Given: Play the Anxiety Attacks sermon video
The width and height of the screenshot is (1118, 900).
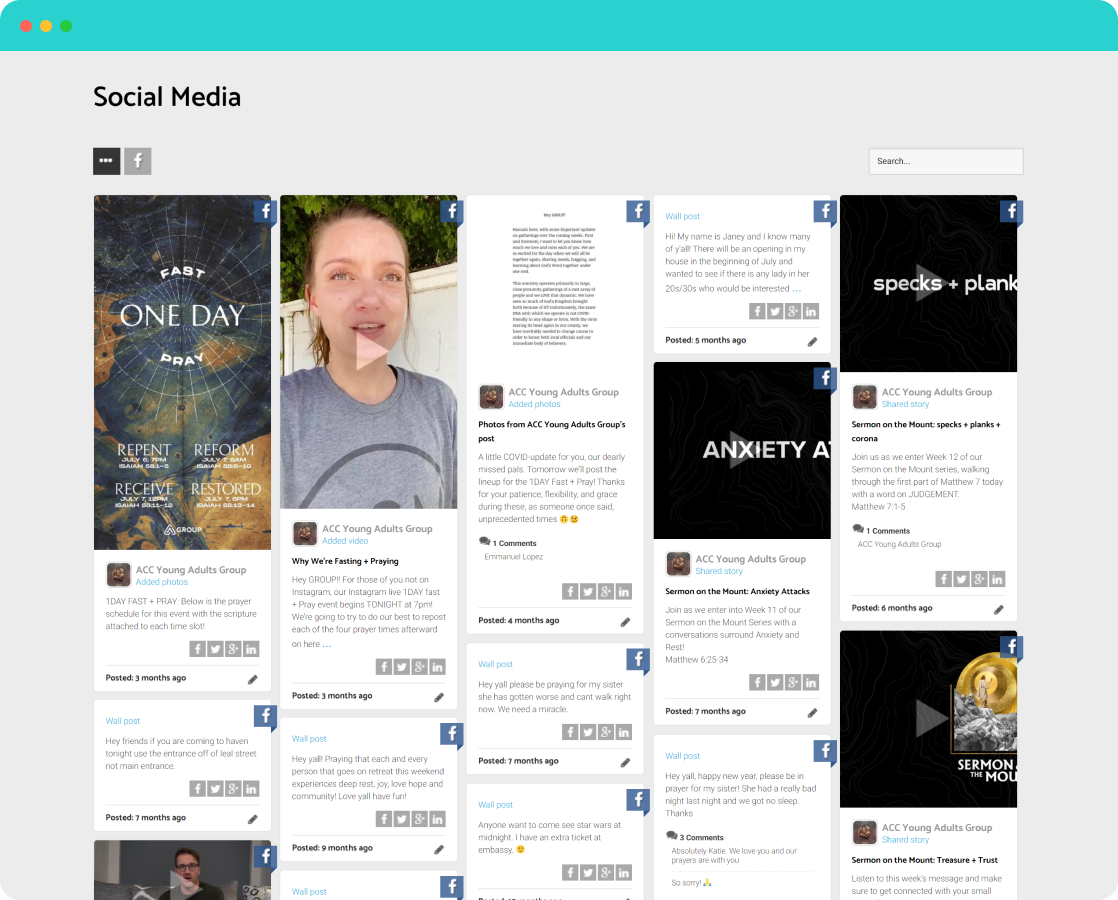Looking at the screenshot, I should pyautogui.click(x=742, y=451).
